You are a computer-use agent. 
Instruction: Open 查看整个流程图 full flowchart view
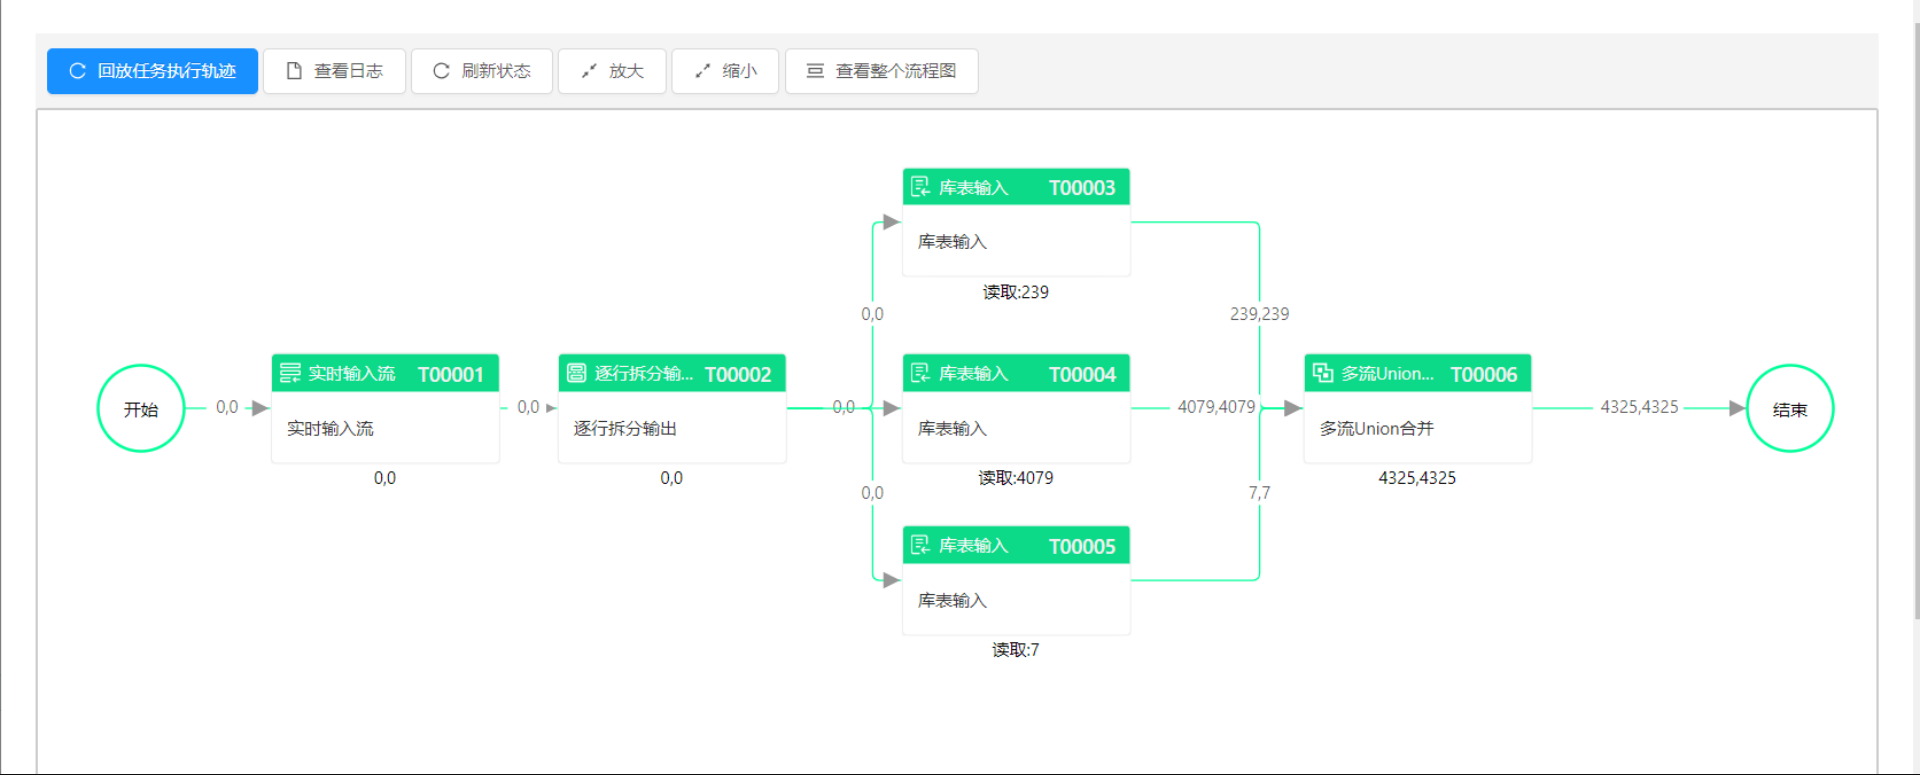tap(881, 71)
